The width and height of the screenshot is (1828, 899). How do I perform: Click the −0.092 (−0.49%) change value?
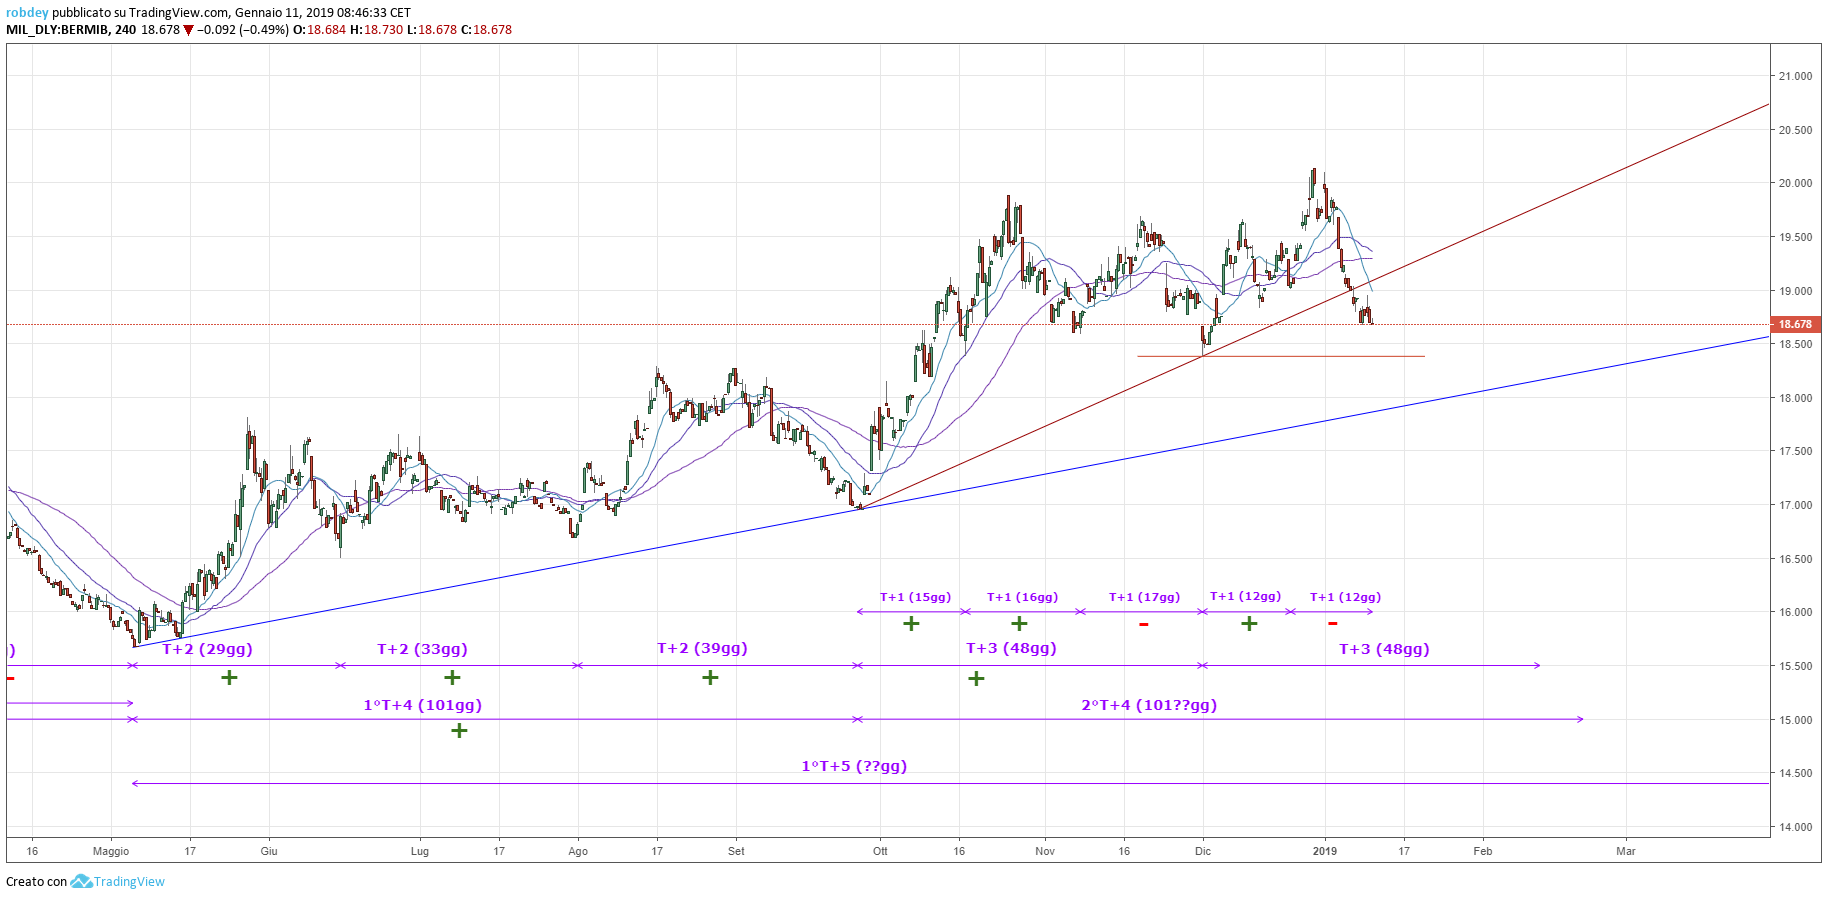click(243, 30)
